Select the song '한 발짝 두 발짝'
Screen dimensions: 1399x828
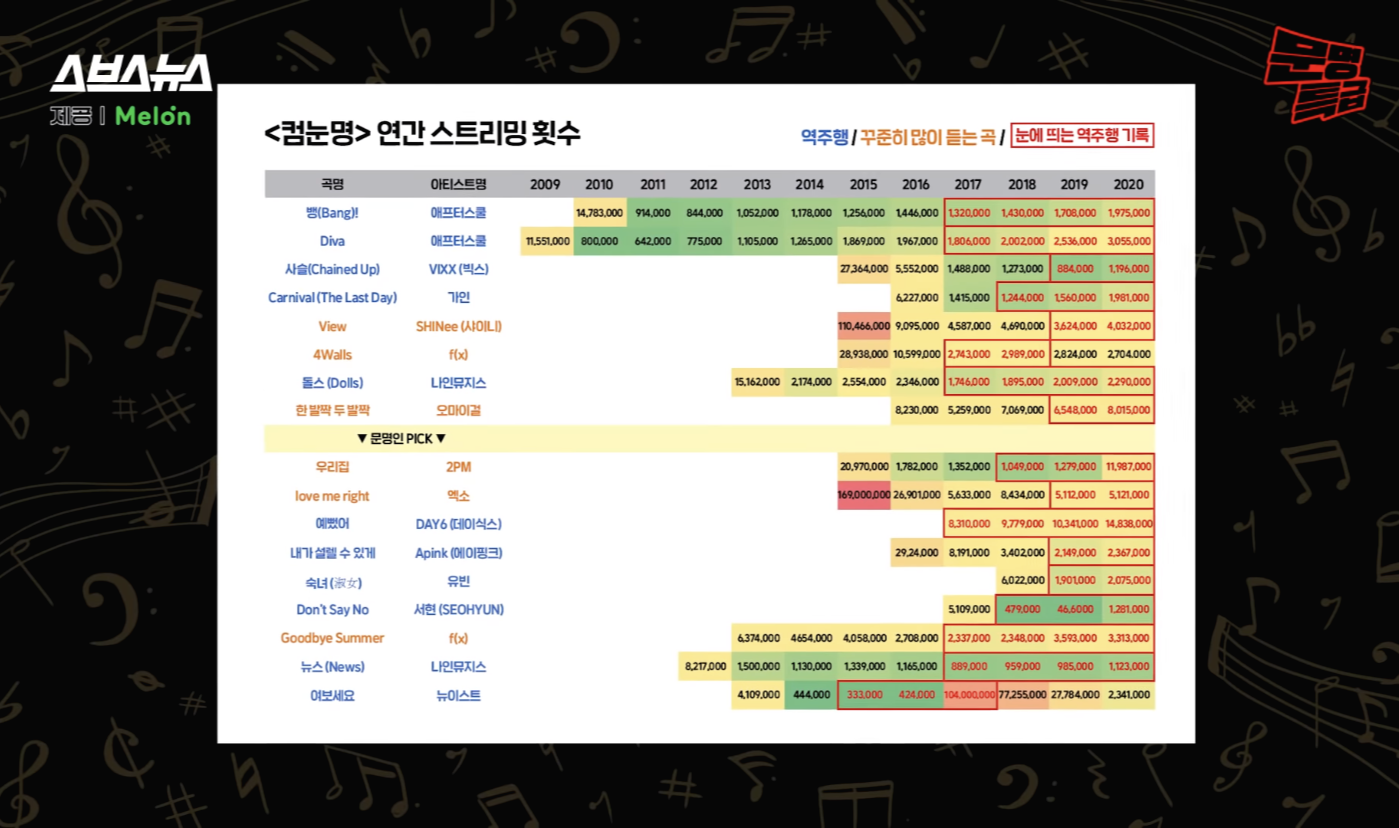[x=333, y=410]
